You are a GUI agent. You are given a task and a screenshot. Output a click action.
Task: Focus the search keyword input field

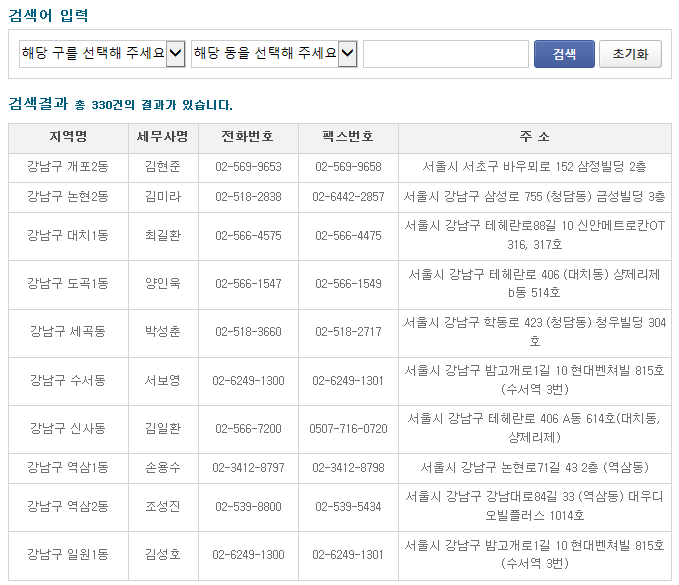pyautogui.click(x=446, y=54)
